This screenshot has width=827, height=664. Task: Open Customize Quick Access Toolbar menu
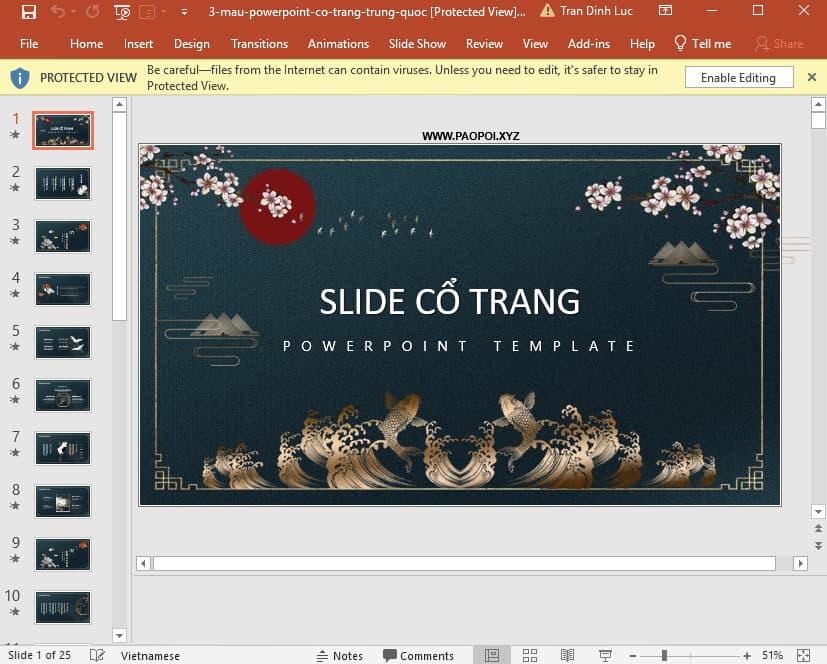click(183, 12)
